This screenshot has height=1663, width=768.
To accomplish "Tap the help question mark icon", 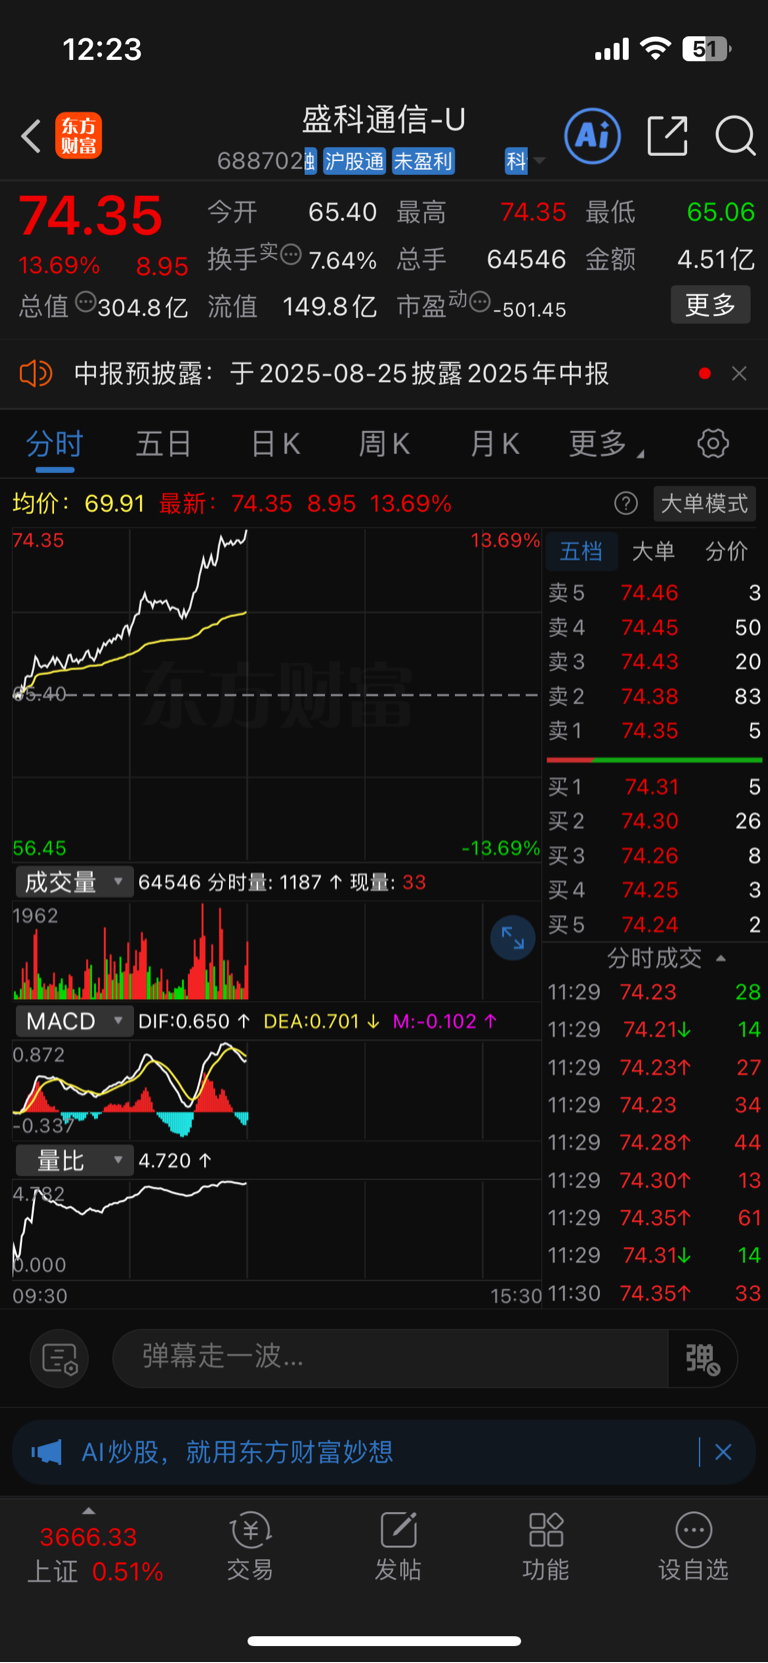I will 626,503.
